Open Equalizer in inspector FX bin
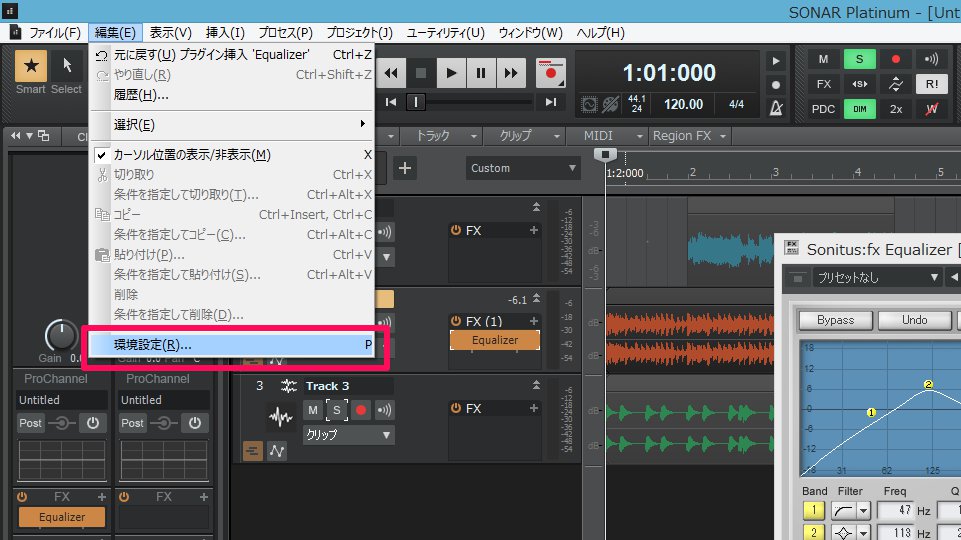The width and height of the screenshot is (961, 540). 62,517
